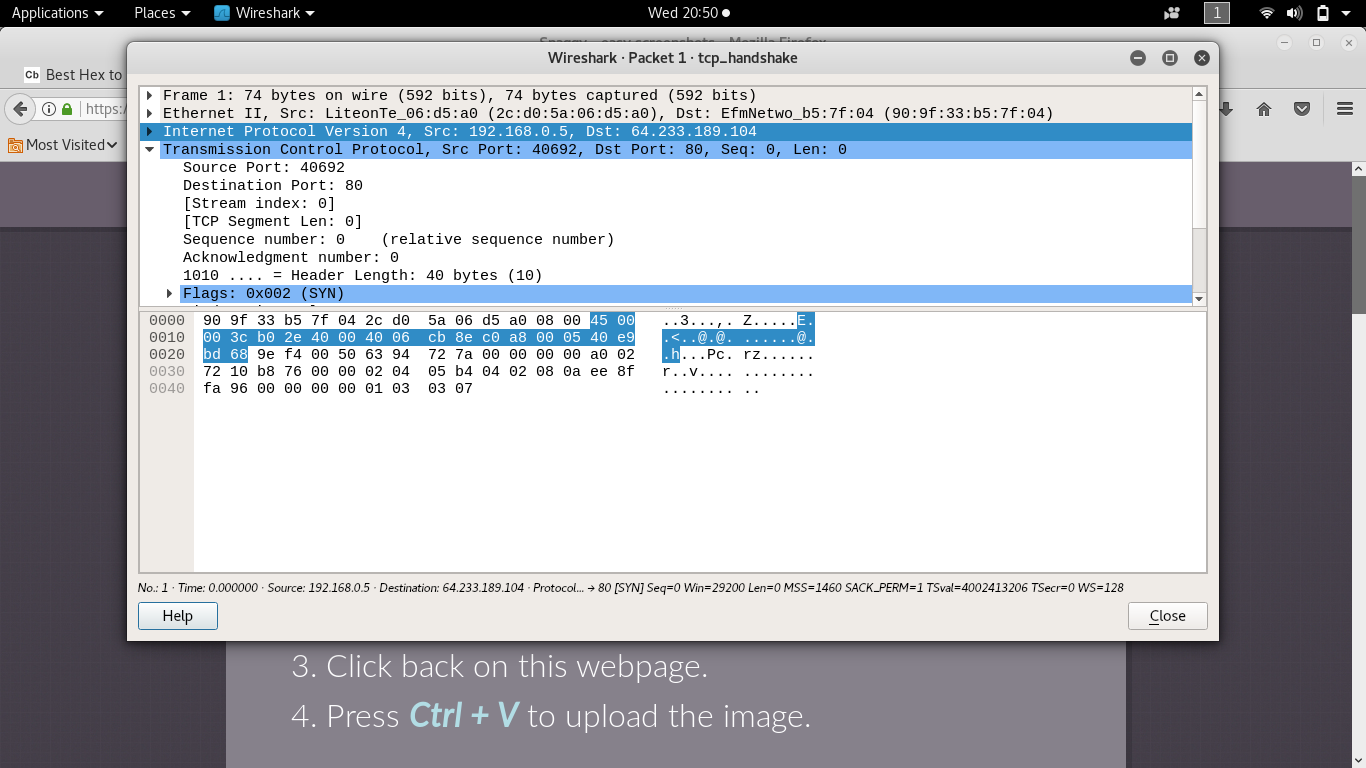Select the Destination Port: 80 line

272,186
